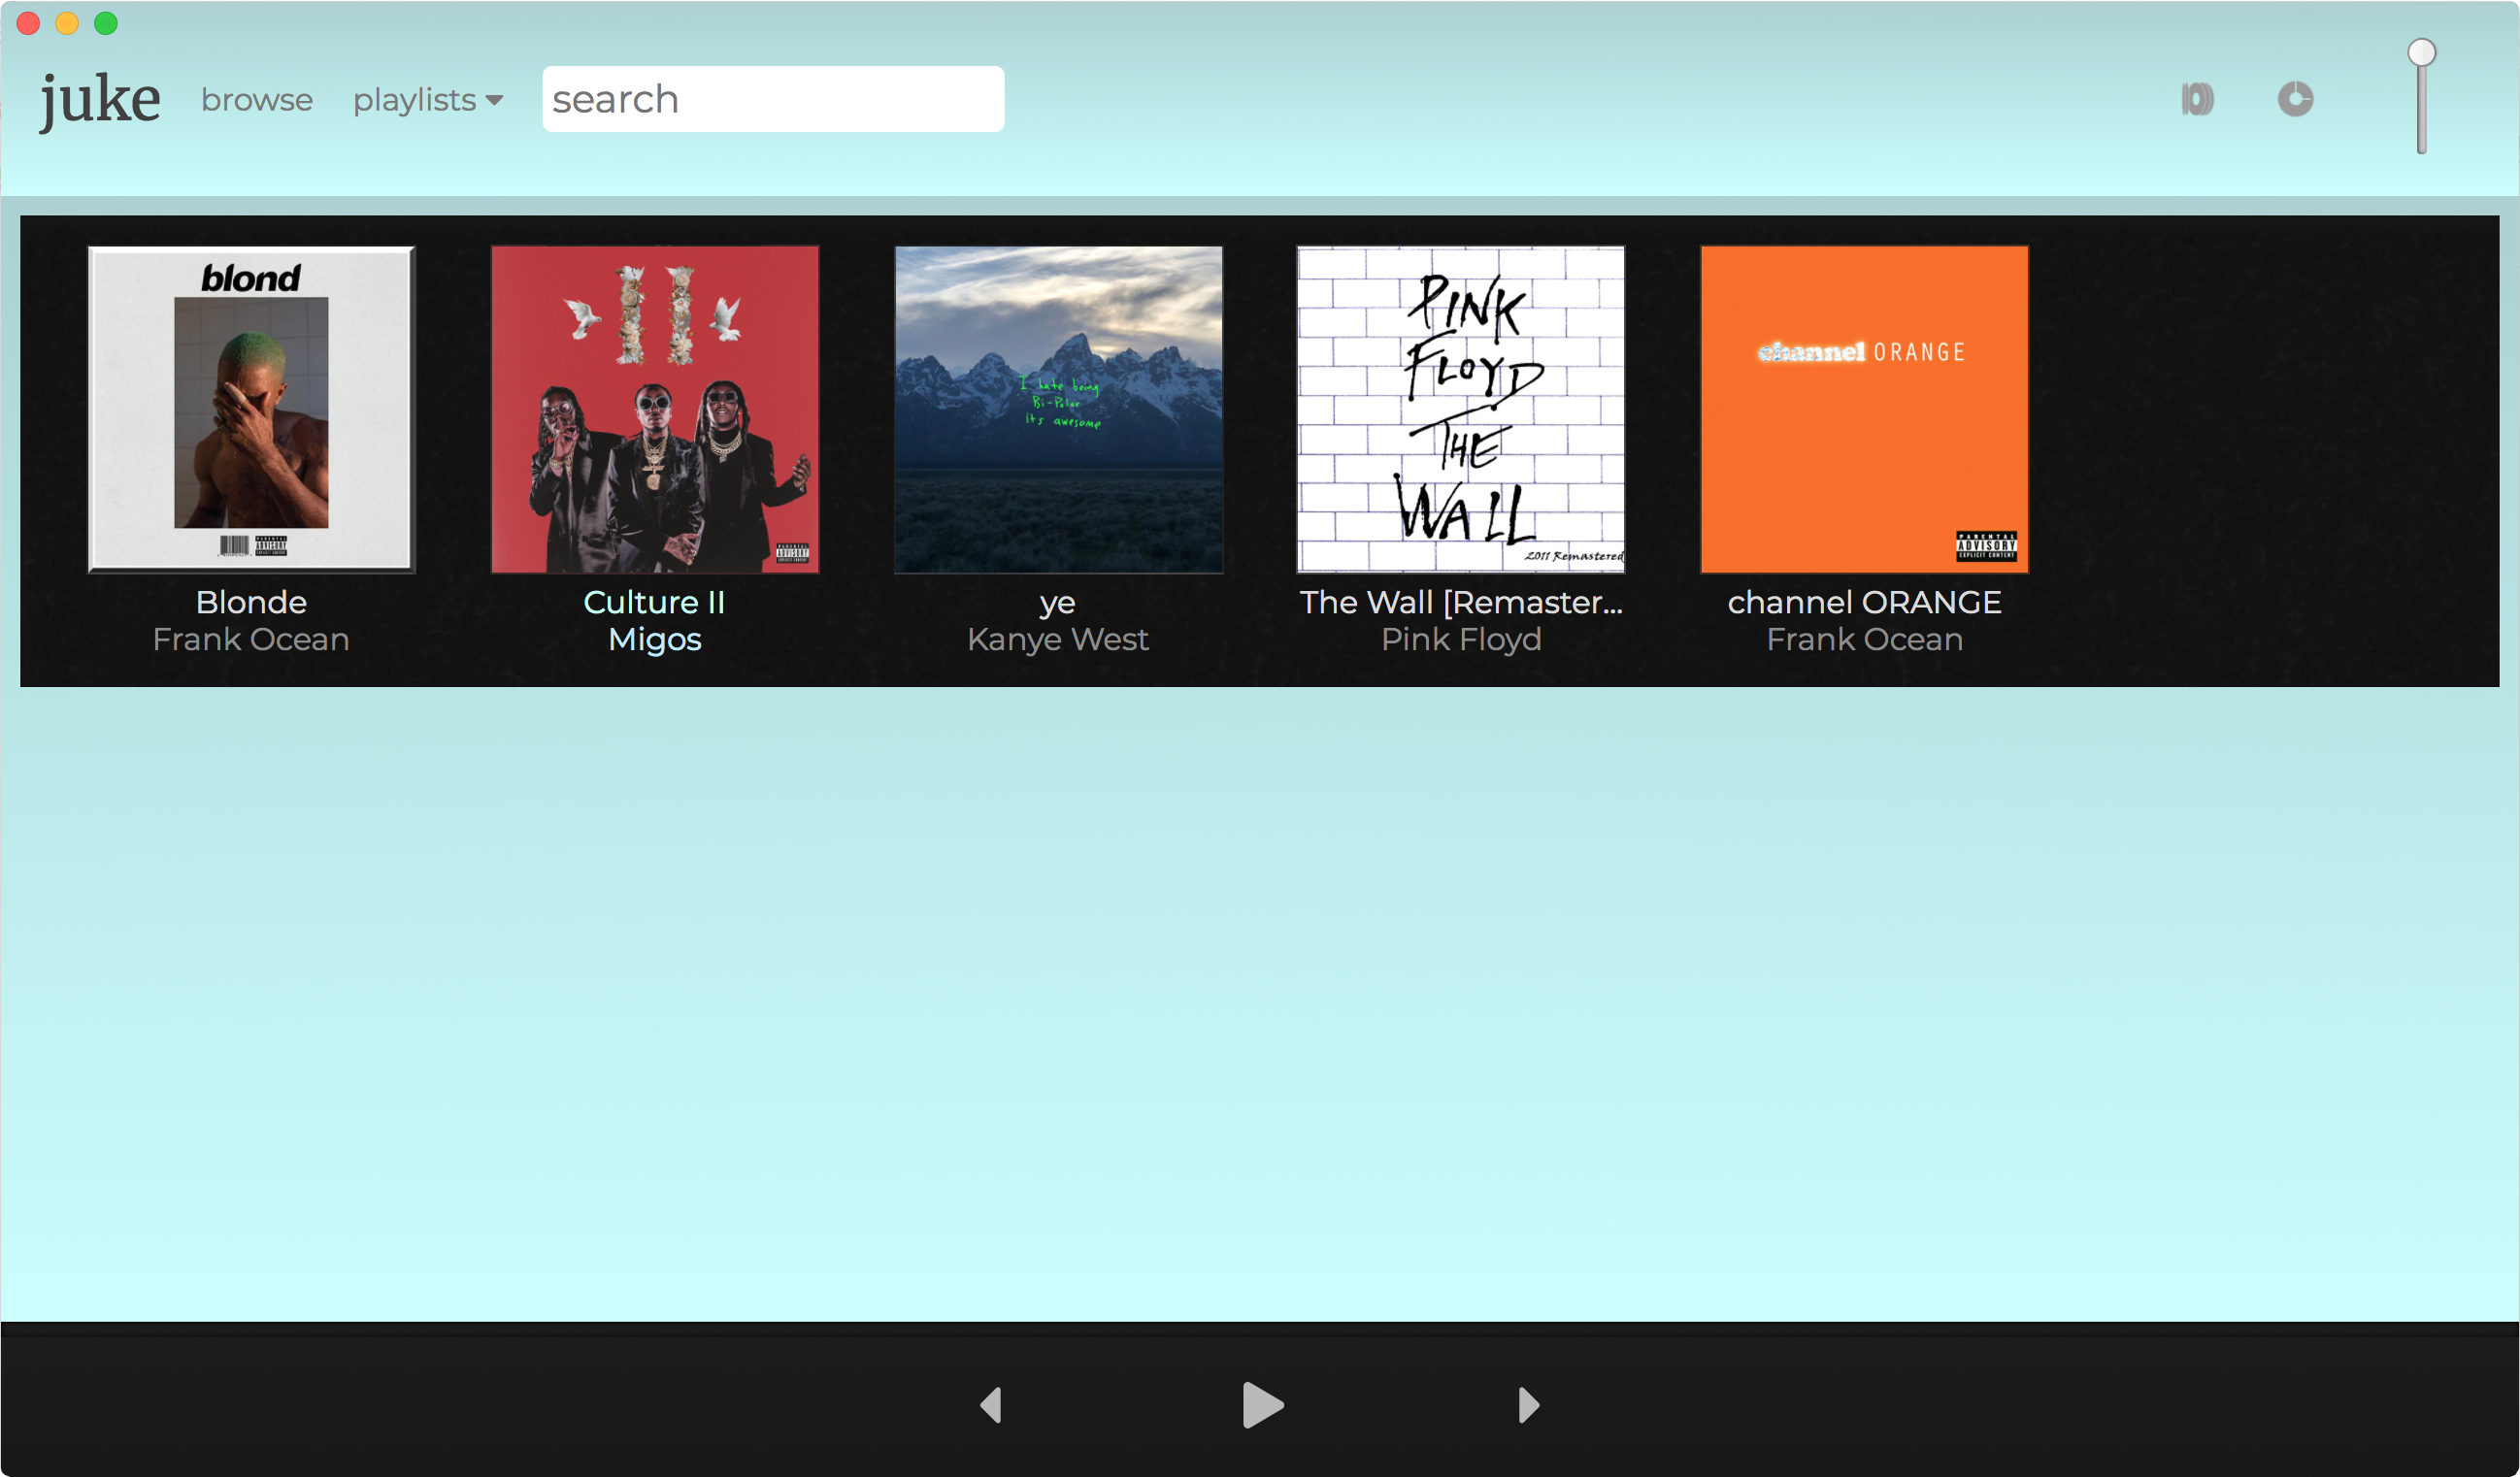Select the channel ORANGE album cover
The height and width of the screenshot is (1477, 2520).
pos(1864,409)
